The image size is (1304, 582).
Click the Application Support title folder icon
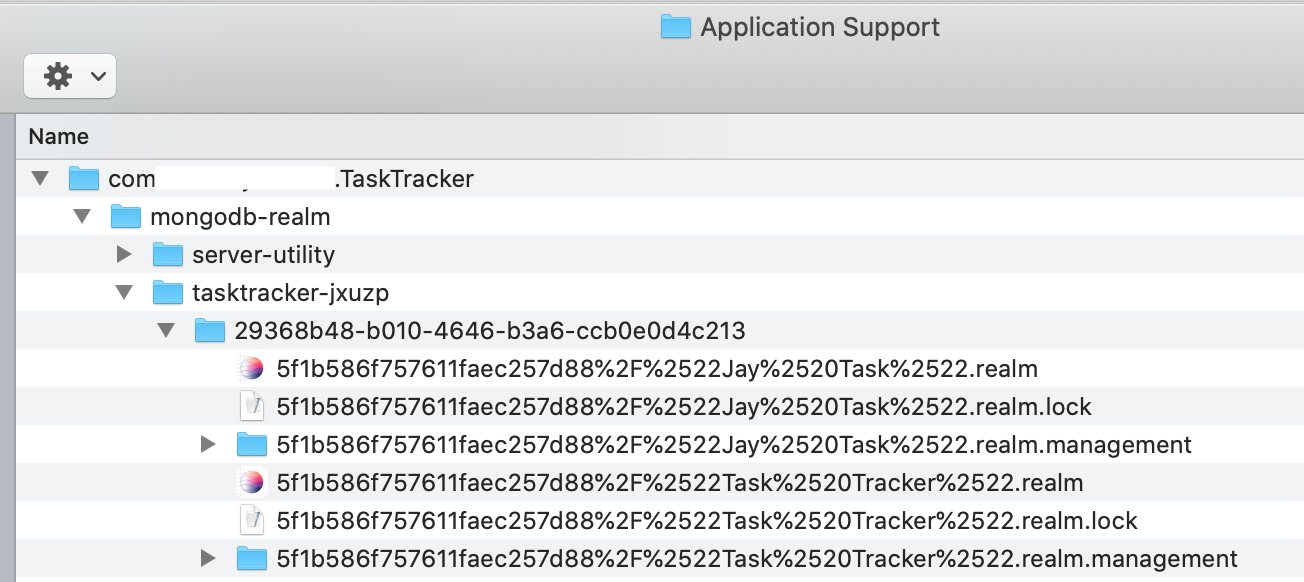click(x=676, y=27)
